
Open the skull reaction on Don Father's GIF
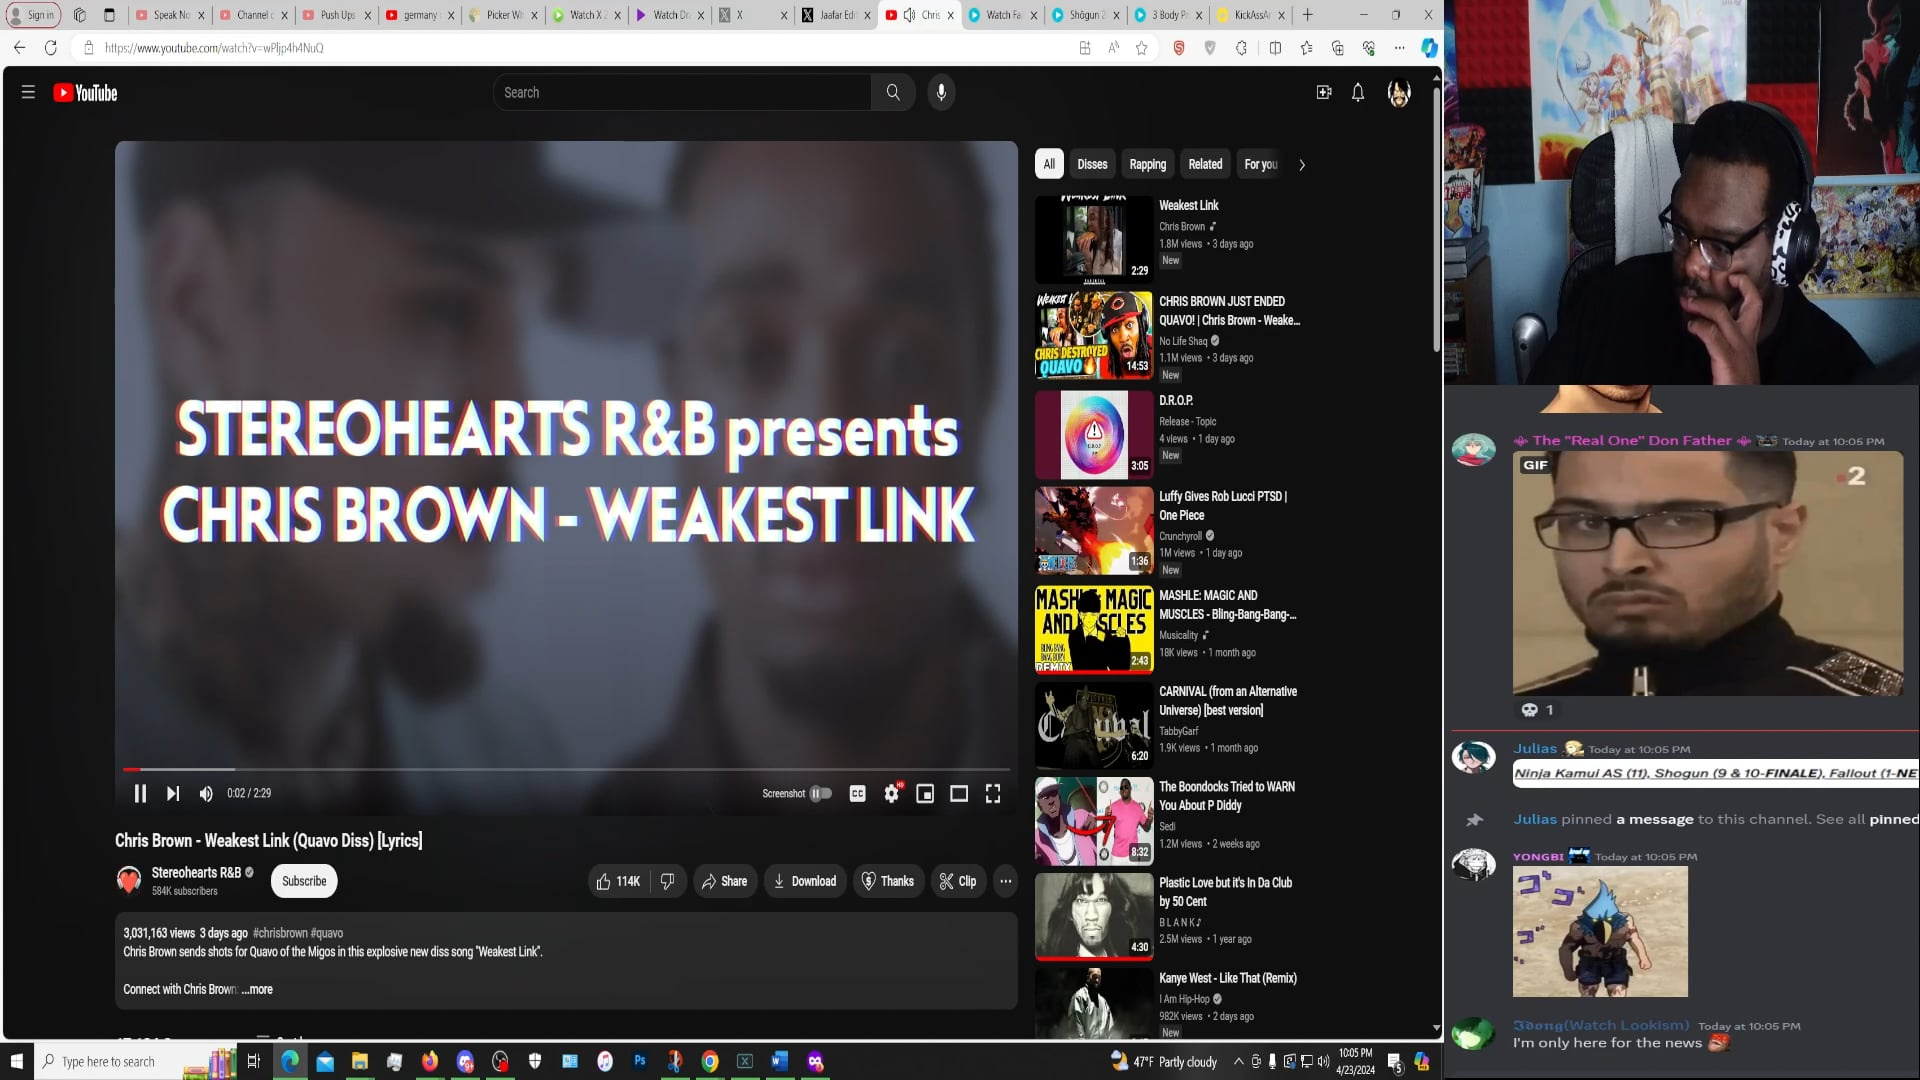tap(1537, 710)
